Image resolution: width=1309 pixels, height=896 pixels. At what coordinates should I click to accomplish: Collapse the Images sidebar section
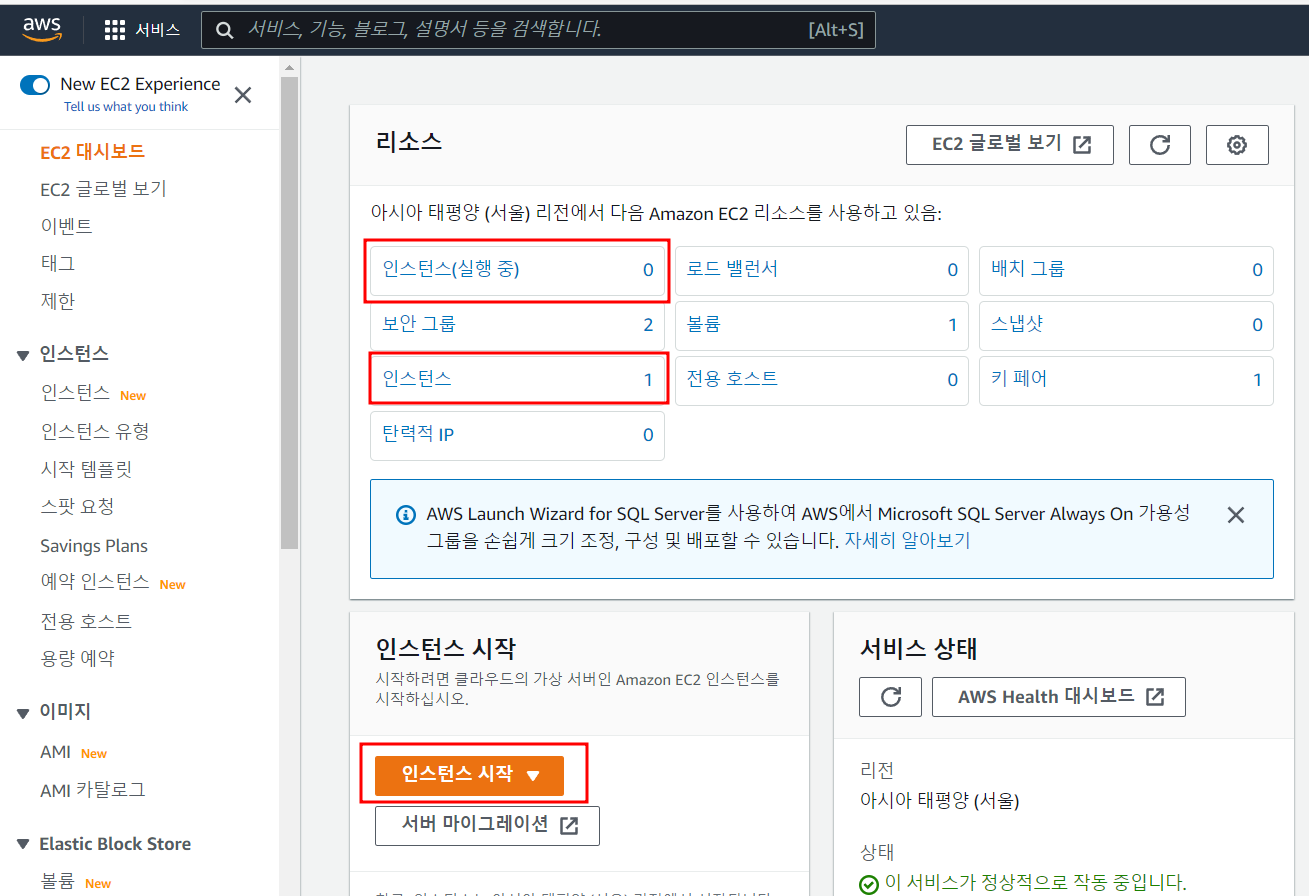coord(23,713)
